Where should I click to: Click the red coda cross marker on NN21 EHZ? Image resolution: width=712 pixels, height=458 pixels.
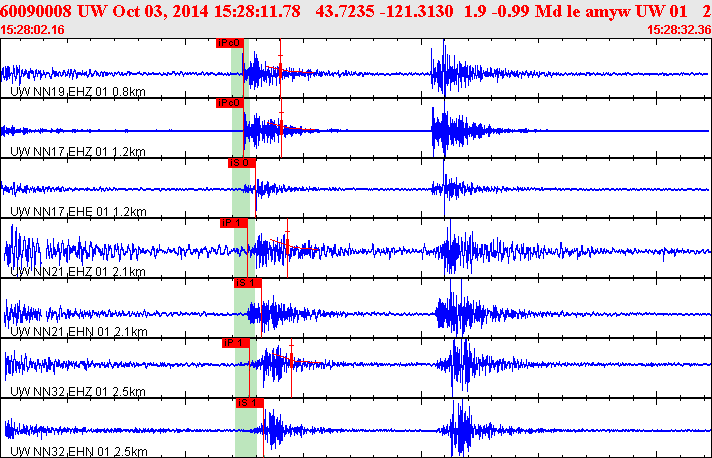(x=287, y=246)
